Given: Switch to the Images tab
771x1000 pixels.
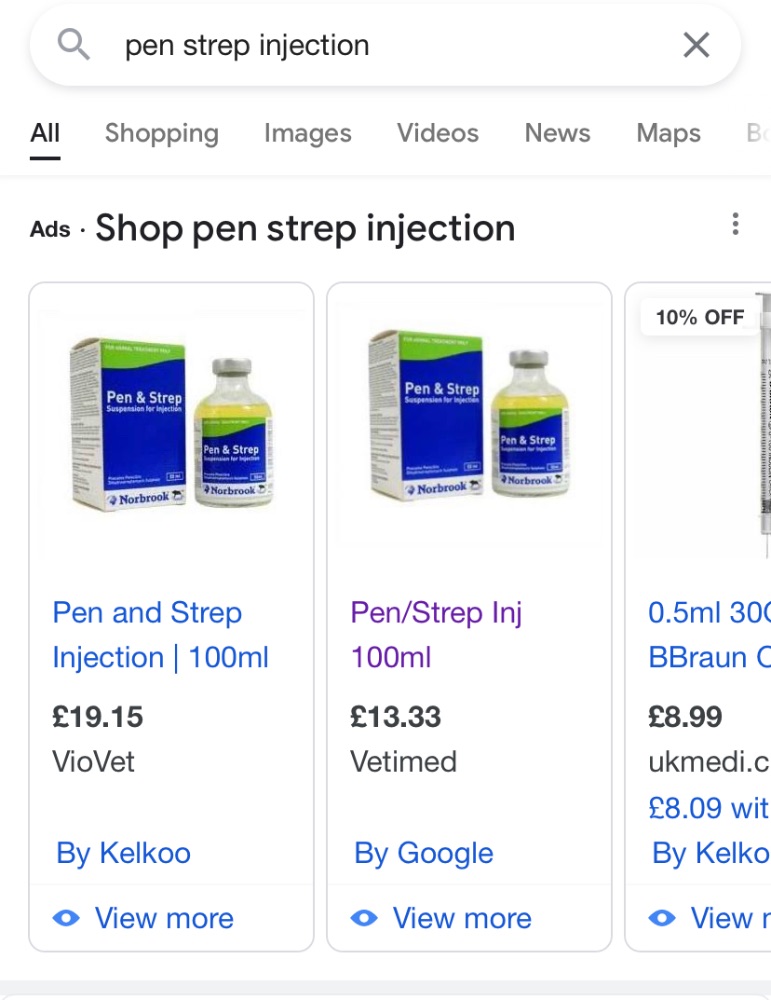Looking at the screenshot, I should (x=308, y=133).
